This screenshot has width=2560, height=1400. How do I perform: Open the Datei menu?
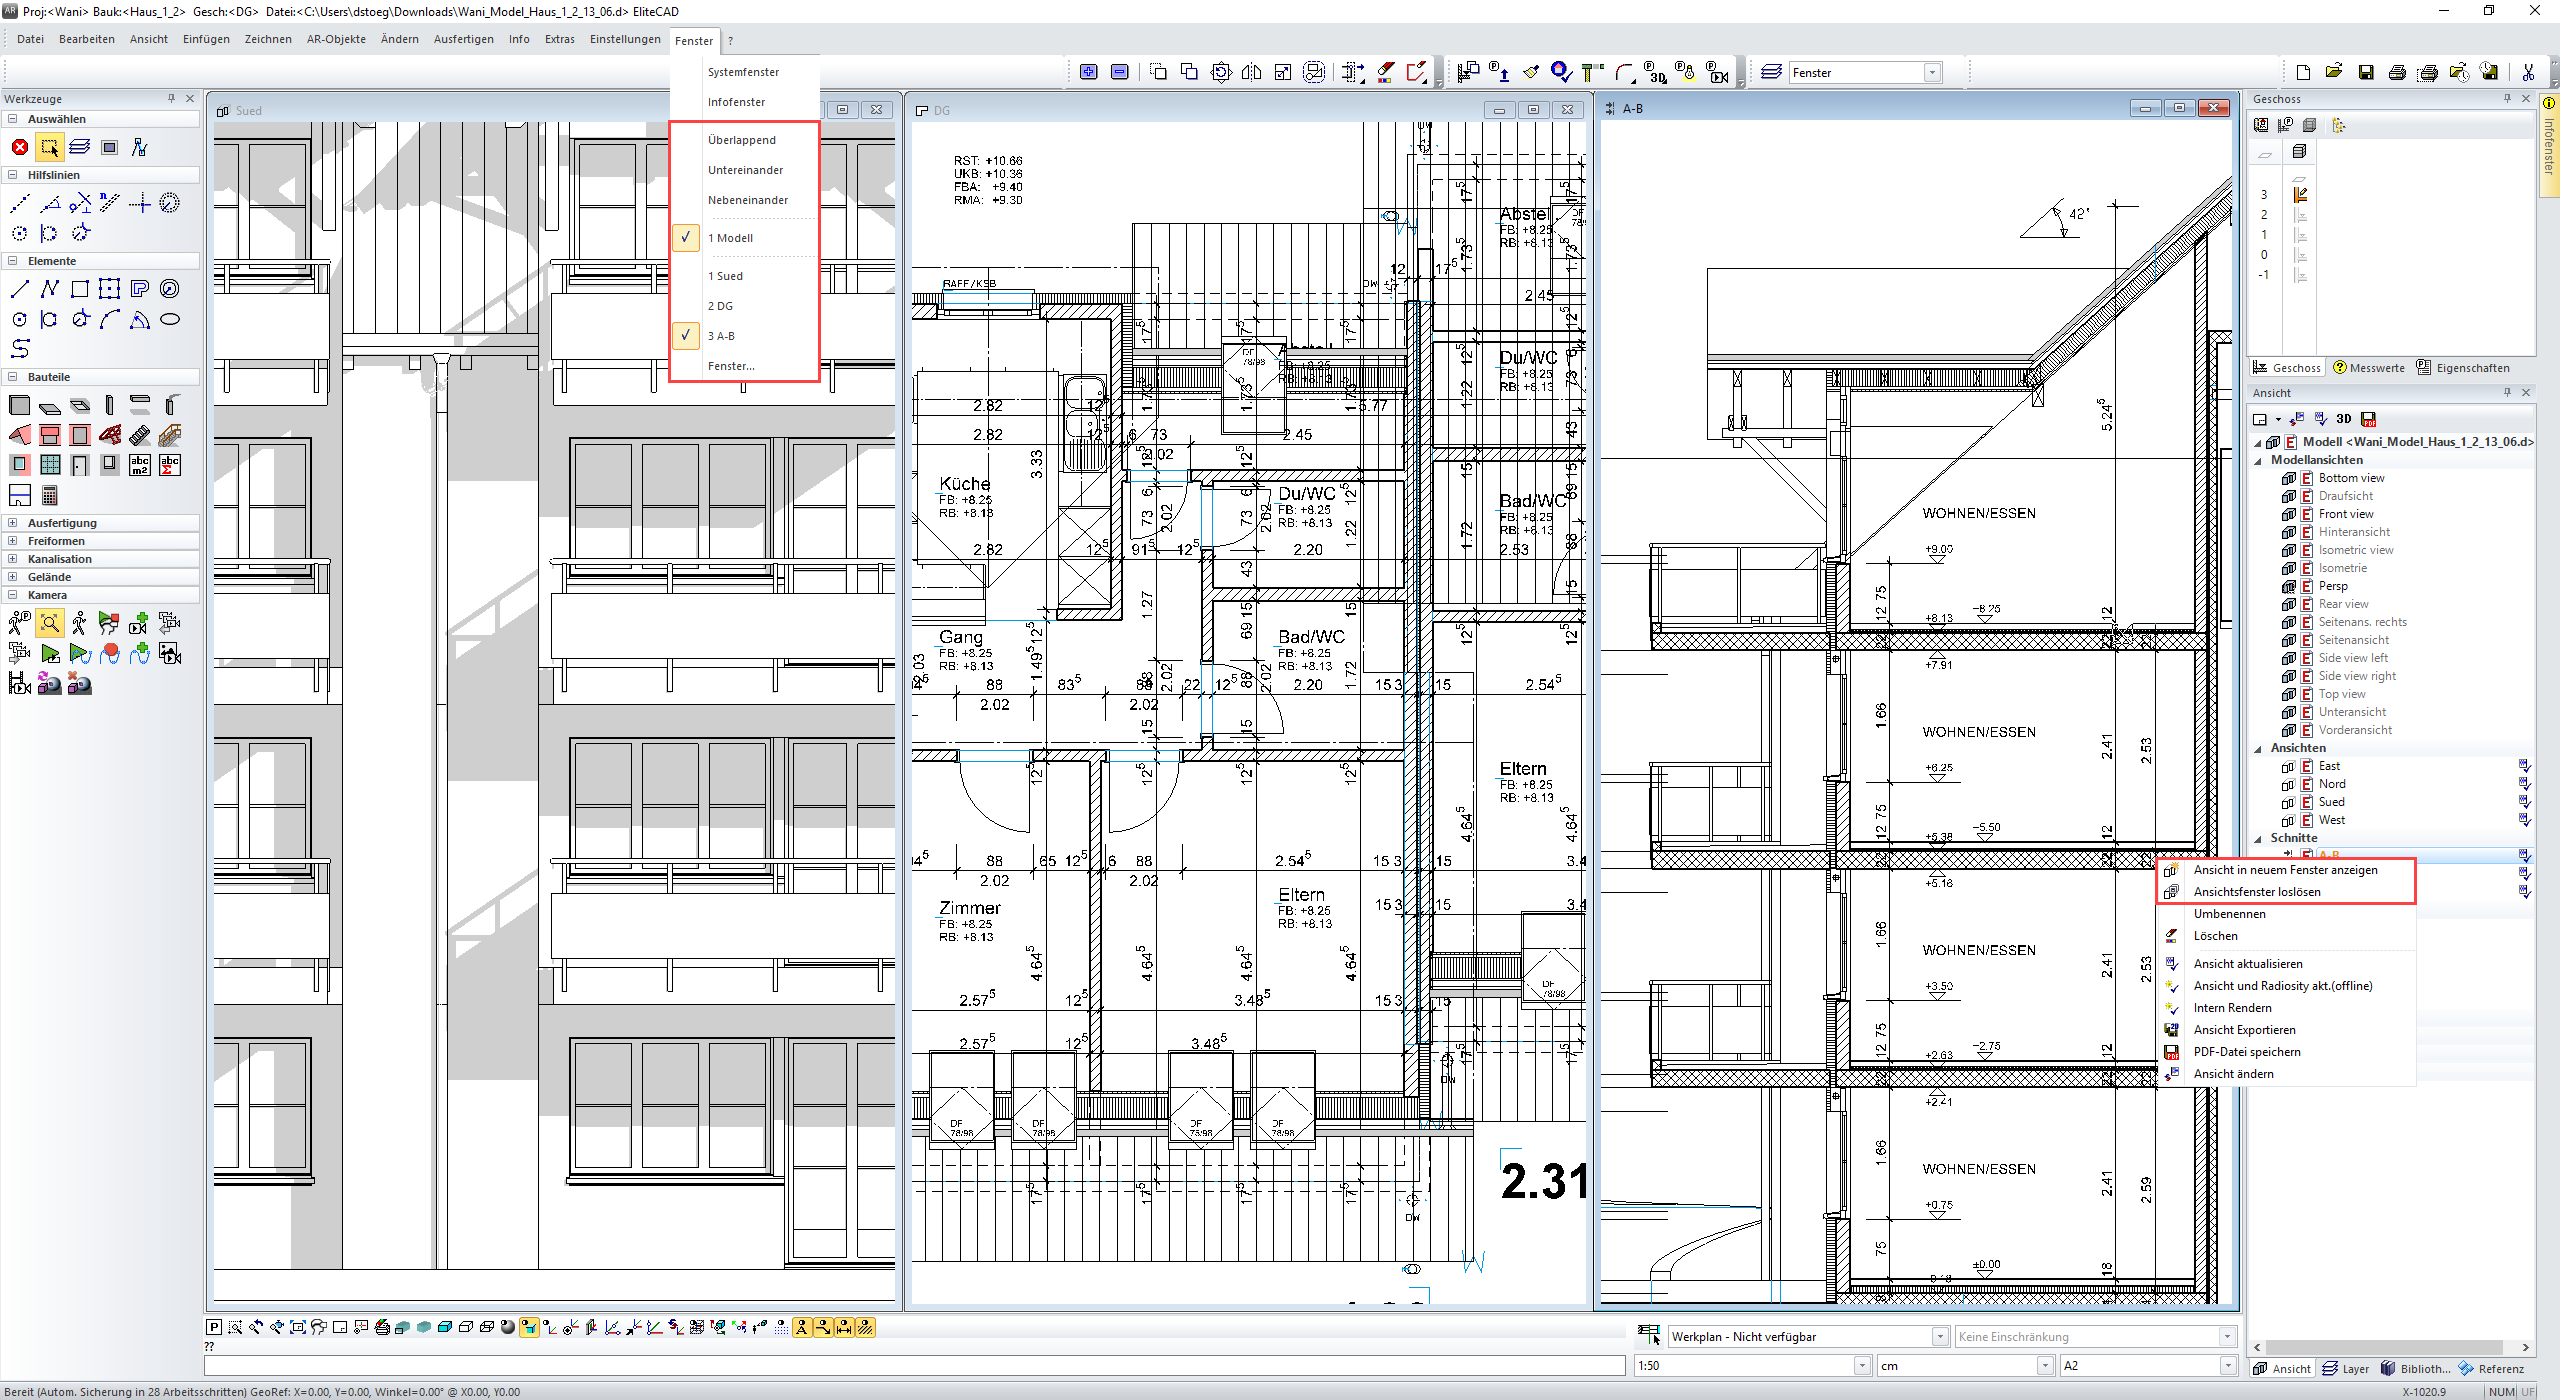click(x=30, y=39)
